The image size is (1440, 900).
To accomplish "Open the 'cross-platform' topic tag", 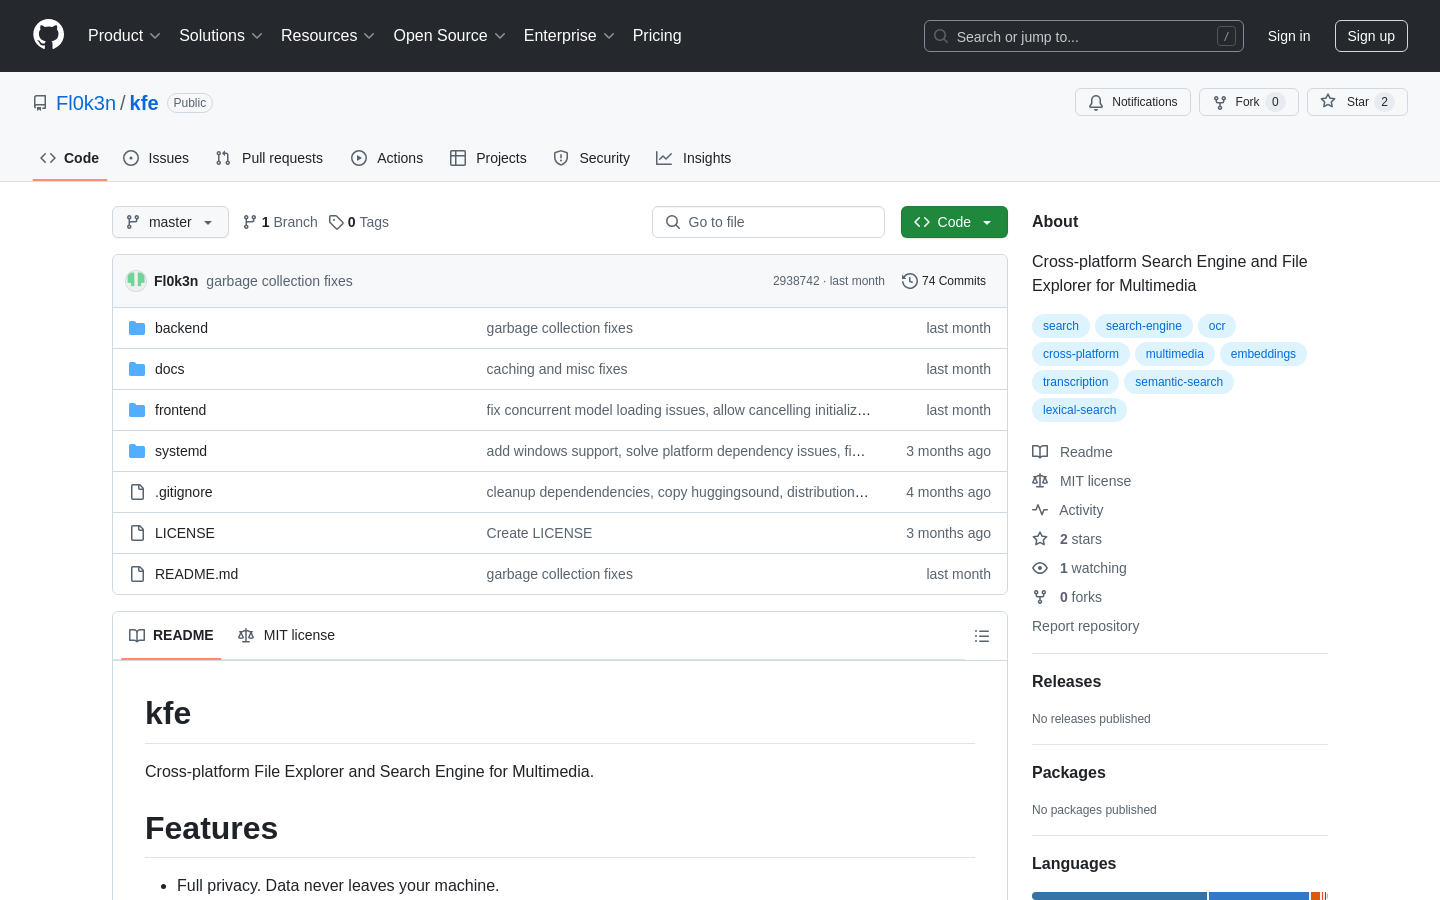I will pos(1081,354).
